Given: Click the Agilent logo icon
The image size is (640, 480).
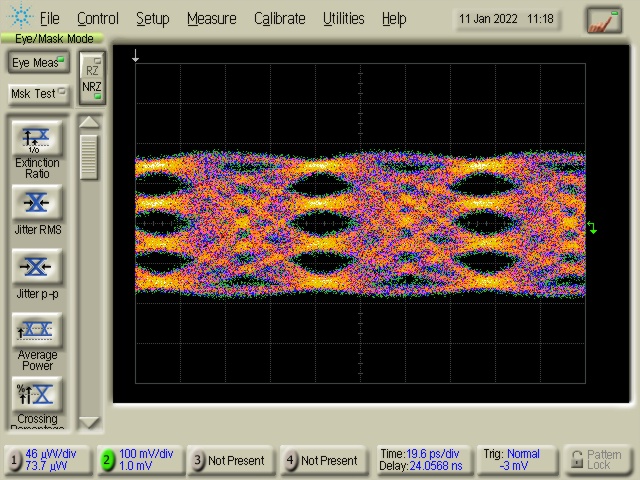Looking at the screenshot, I should [19, 18].
